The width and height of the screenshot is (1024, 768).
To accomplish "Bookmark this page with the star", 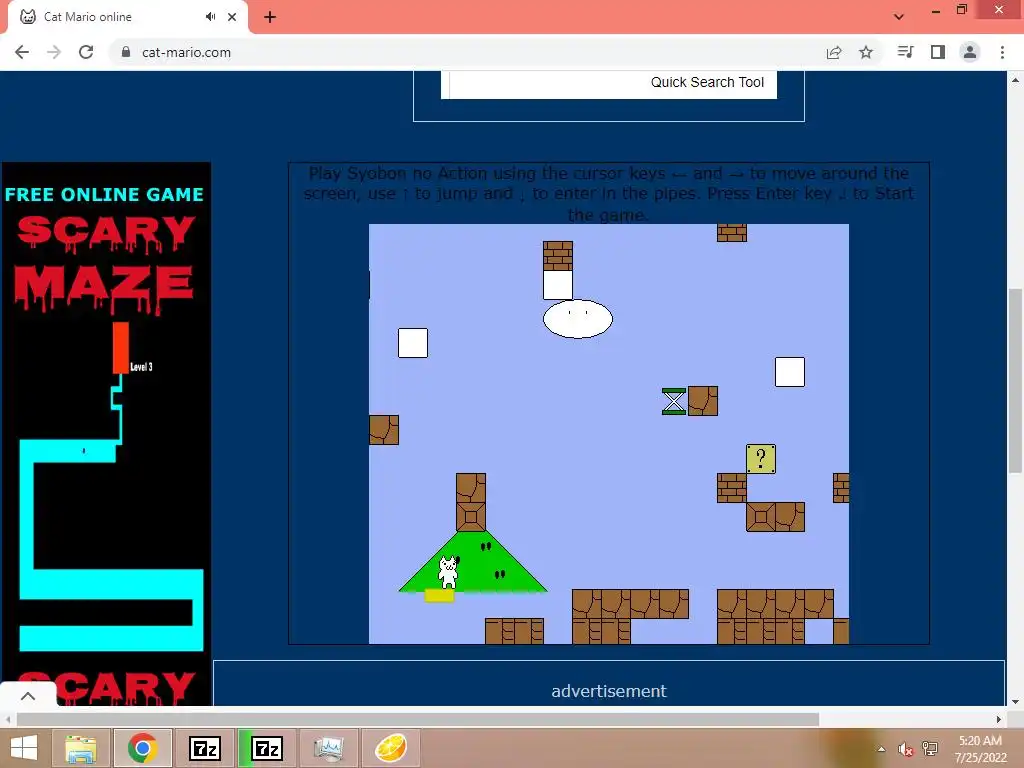I will pos(866,52).
